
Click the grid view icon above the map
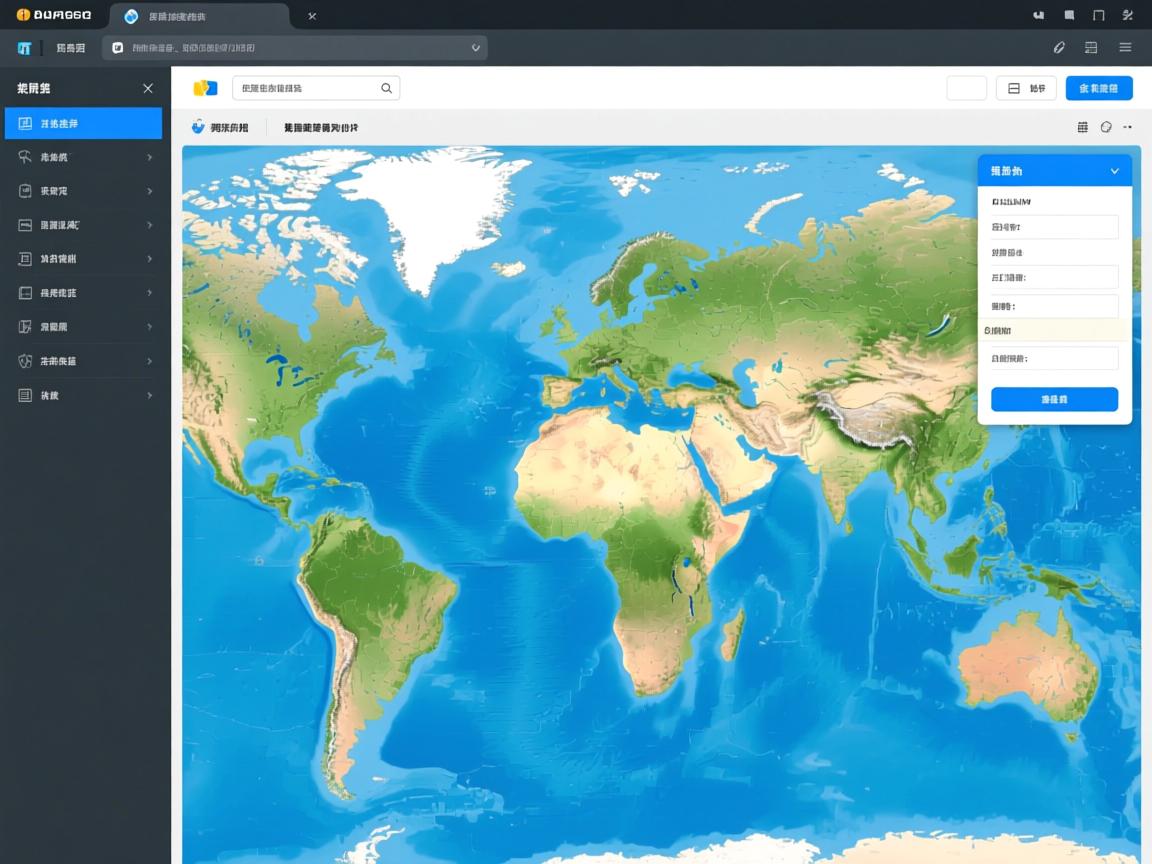point(1082,127)
